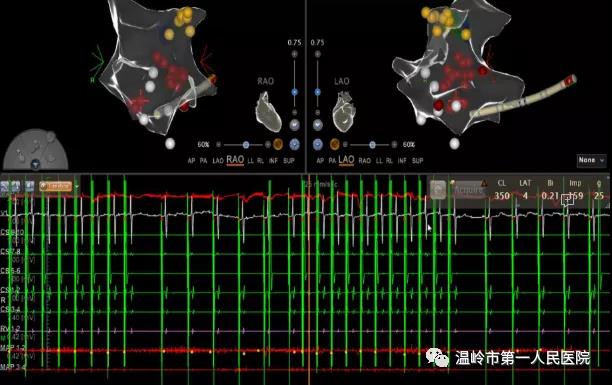Click the orange ring icon in right pane
Image resolution: width=612 pixels, height=385 pixels.
pos(334,144)
